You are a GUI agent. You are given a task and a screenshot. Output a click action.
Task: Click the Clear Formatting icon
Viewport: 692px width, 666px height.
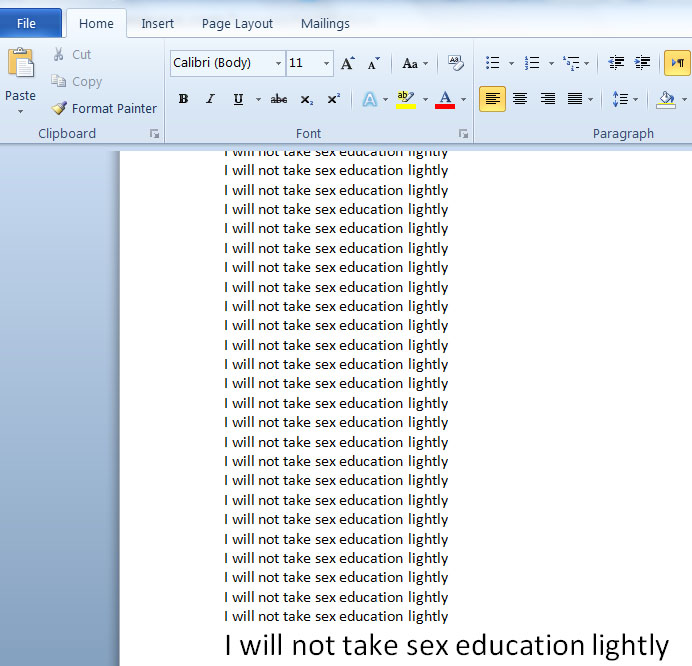(455, 63)
